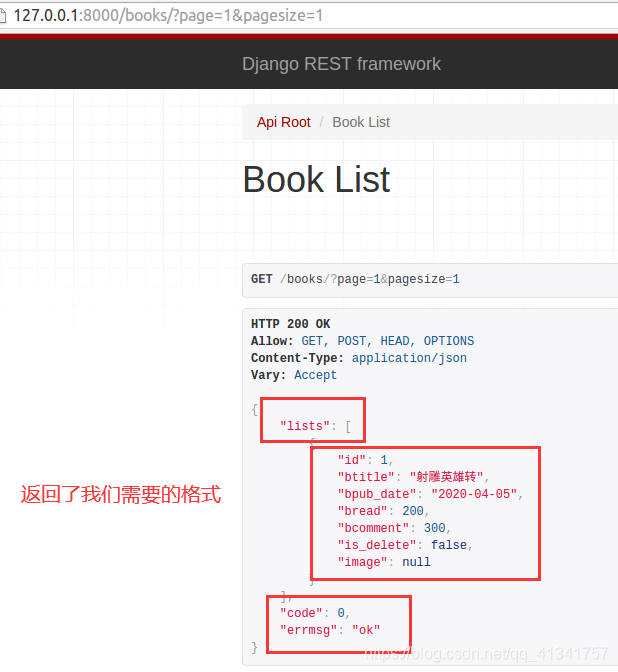Click the "code": 0 line
Viewport: 618px width, 672px height.
(x=315, y=613)
